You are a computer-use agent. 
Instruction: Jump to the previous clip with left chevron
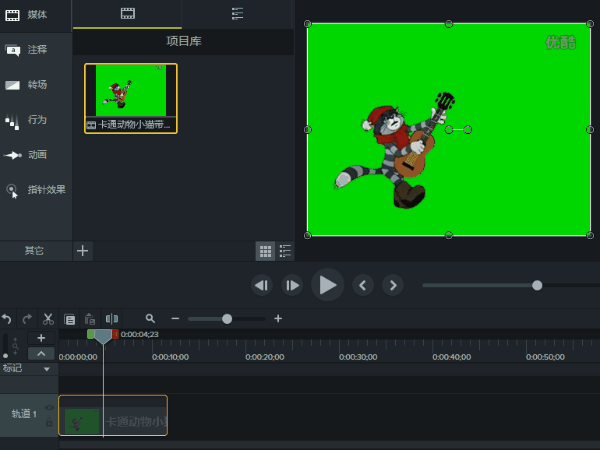363,285
